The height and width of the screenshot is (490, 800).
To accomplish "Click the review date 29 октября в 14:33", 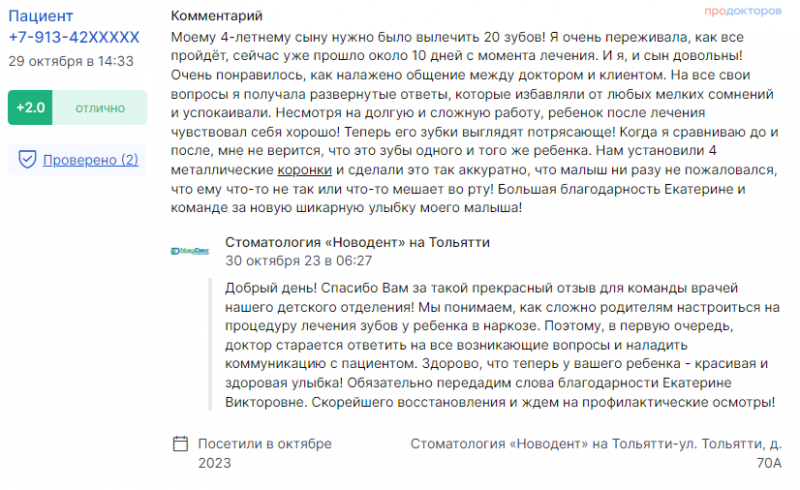I will 71,61.
